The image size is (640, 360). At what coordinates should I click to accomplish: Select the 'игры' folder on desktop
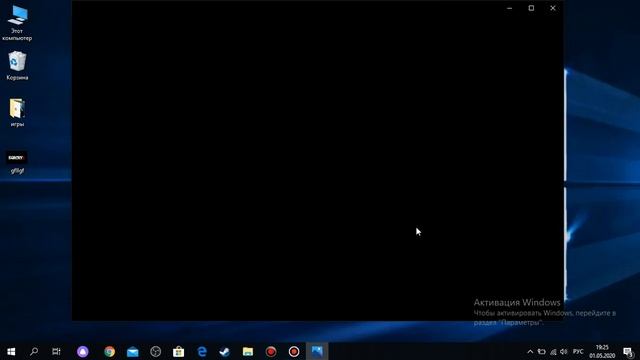(x=17, y=112)
